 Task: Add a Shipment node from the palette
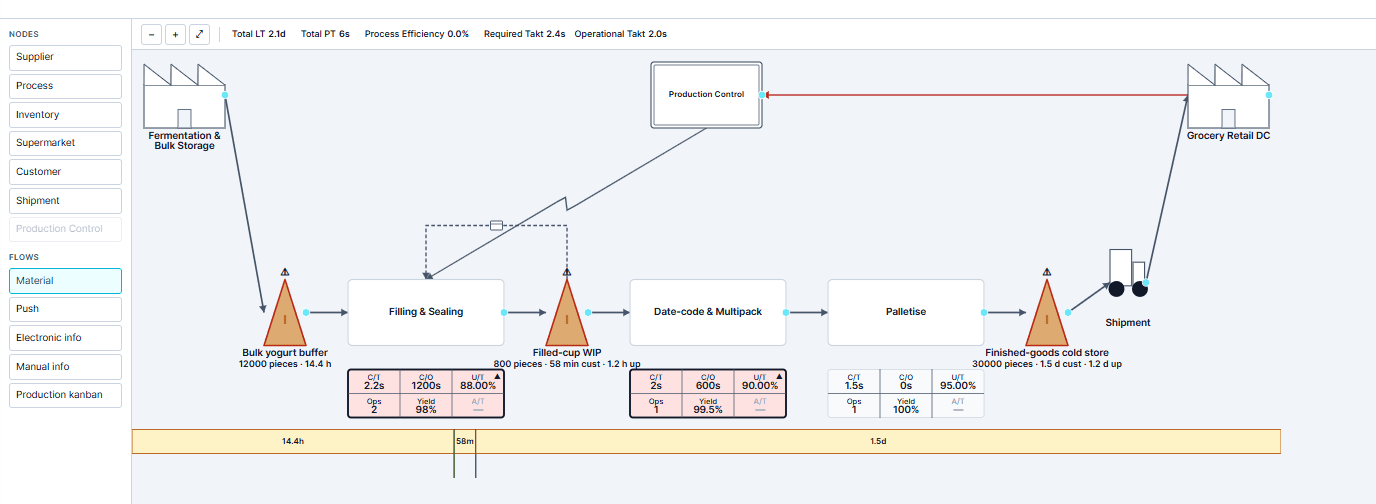(65, 201)
